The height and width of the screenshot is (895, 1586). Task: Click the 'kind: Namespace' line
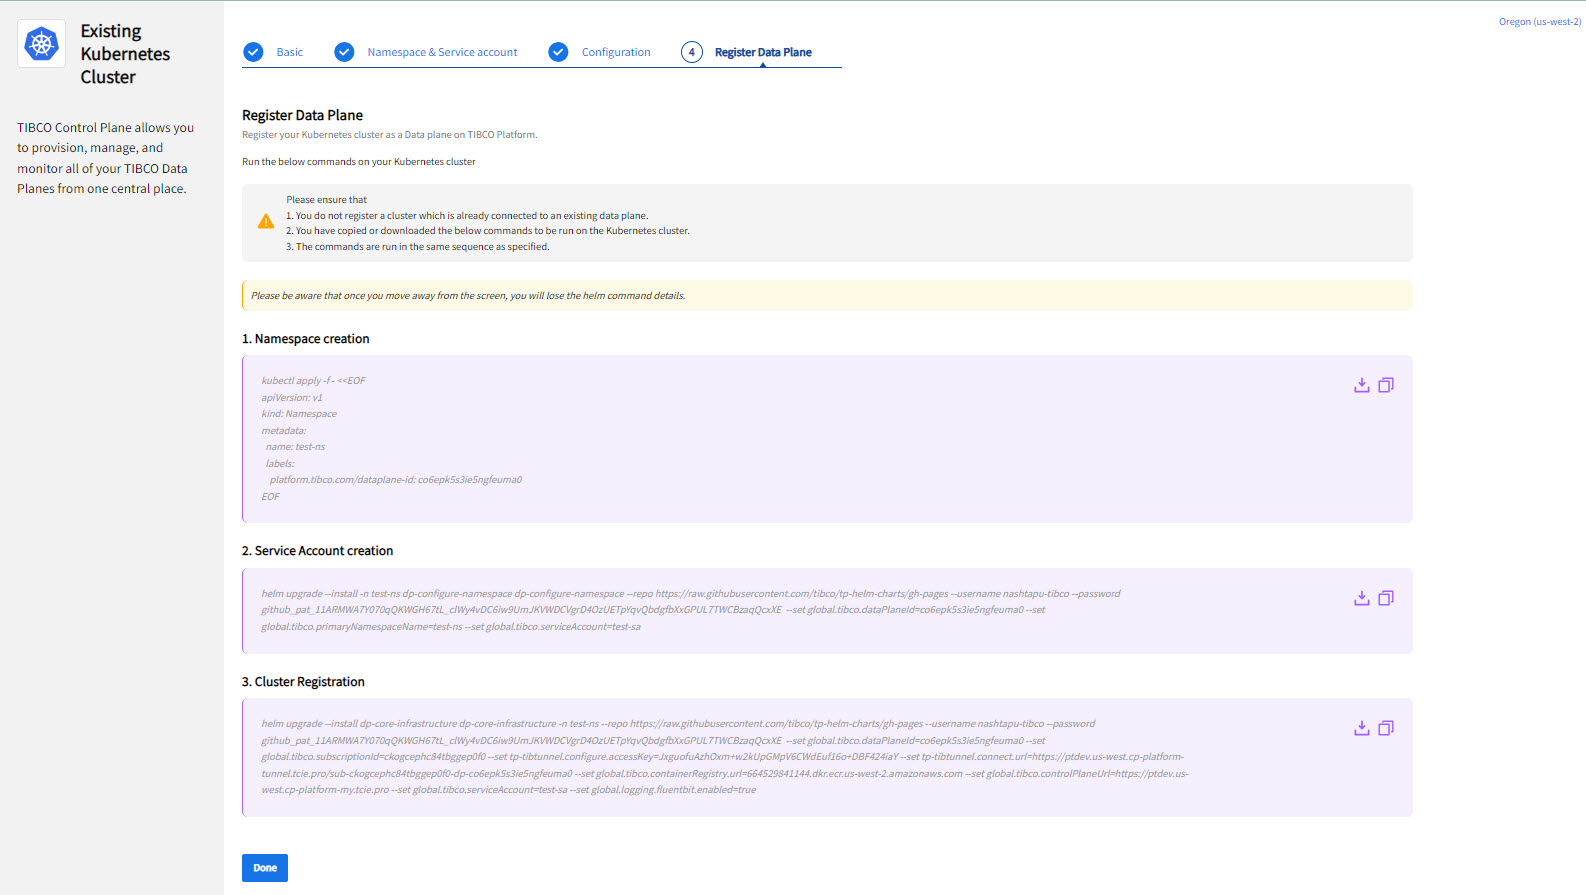click(x=299, y=414)
